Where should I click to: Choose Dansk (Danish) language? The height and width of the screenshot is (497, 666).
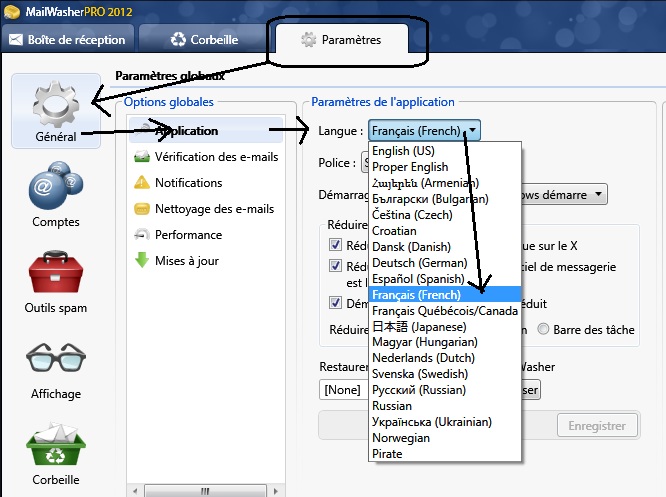point(445,247)
